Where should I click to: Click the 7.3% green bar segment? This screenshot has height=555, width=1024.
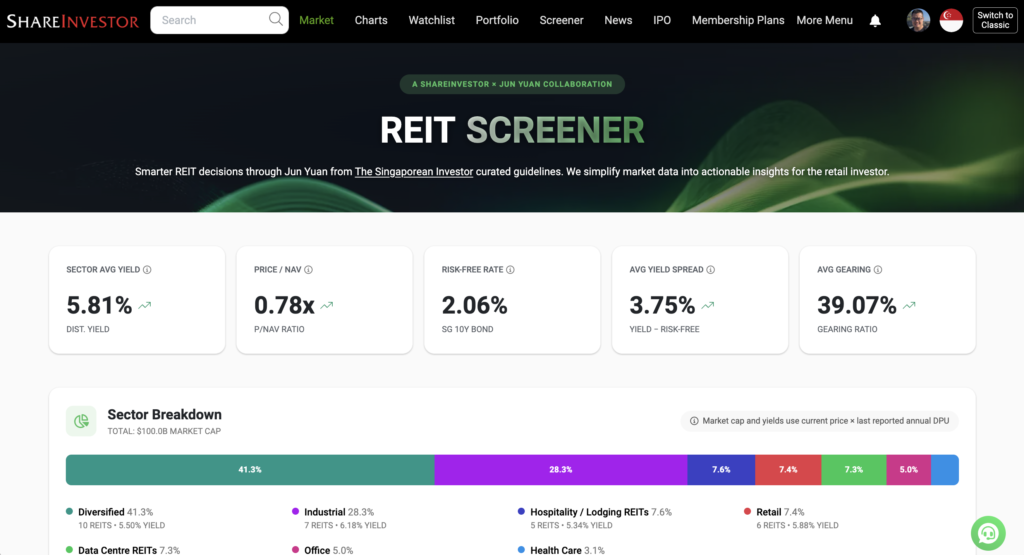click(x=854, y=470)
